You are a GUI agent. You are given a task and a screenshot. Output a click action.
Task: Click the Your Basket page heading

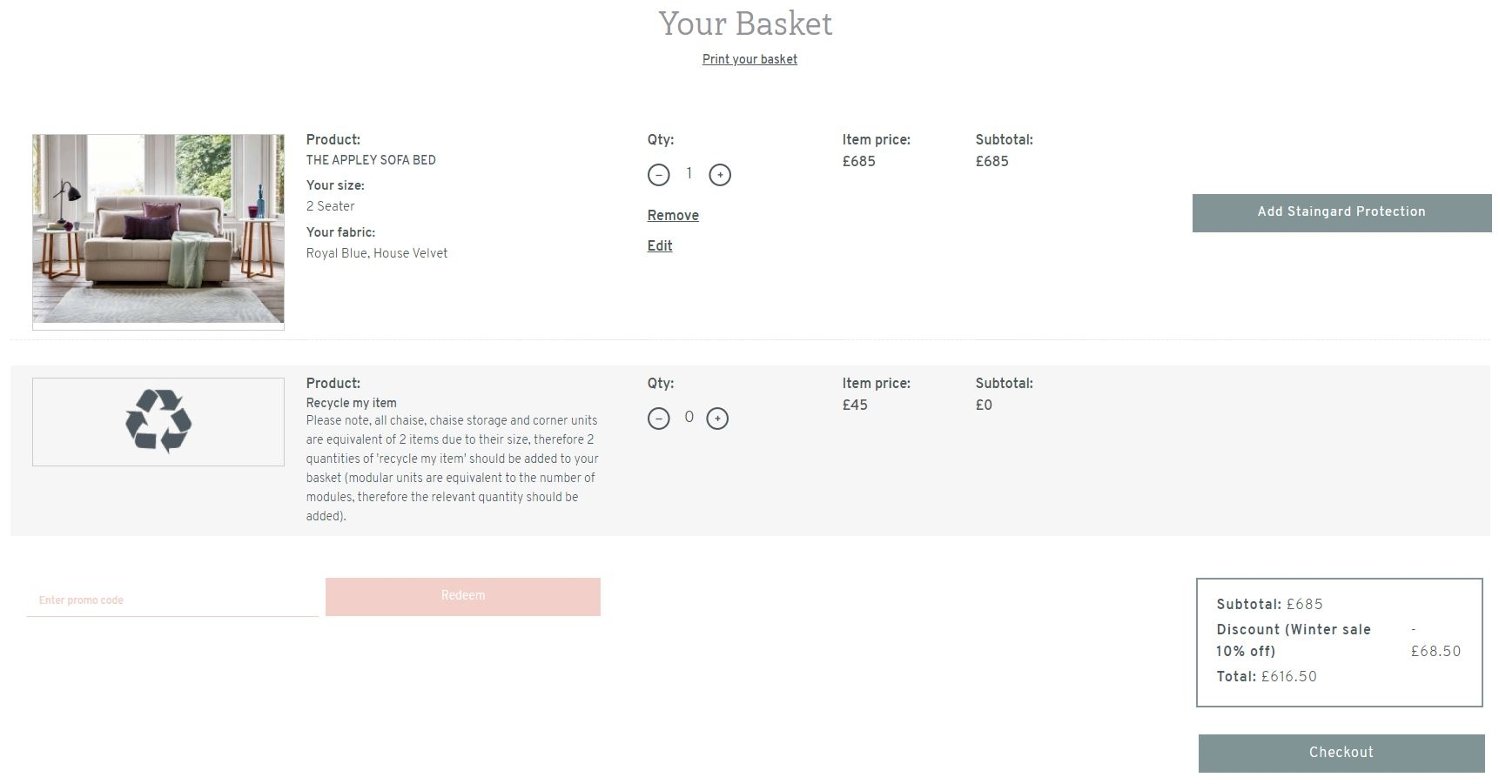click(x=746, y=24)
